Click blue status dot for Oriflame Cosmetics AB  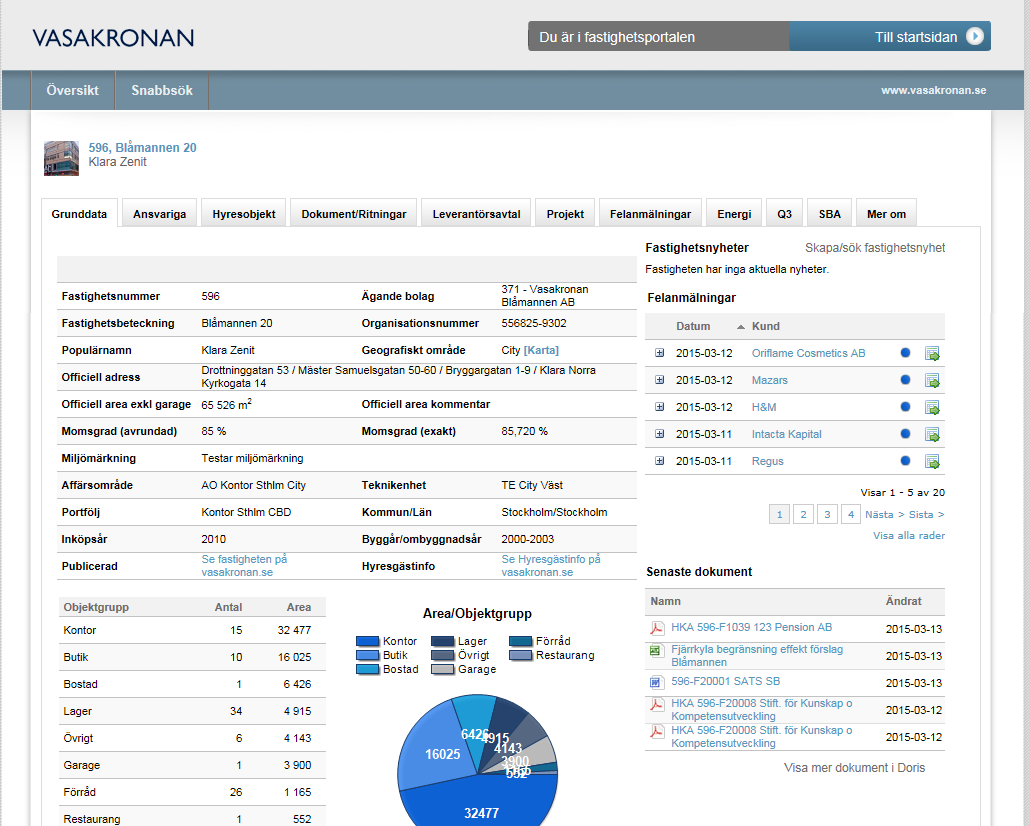[x=906, y=352]
